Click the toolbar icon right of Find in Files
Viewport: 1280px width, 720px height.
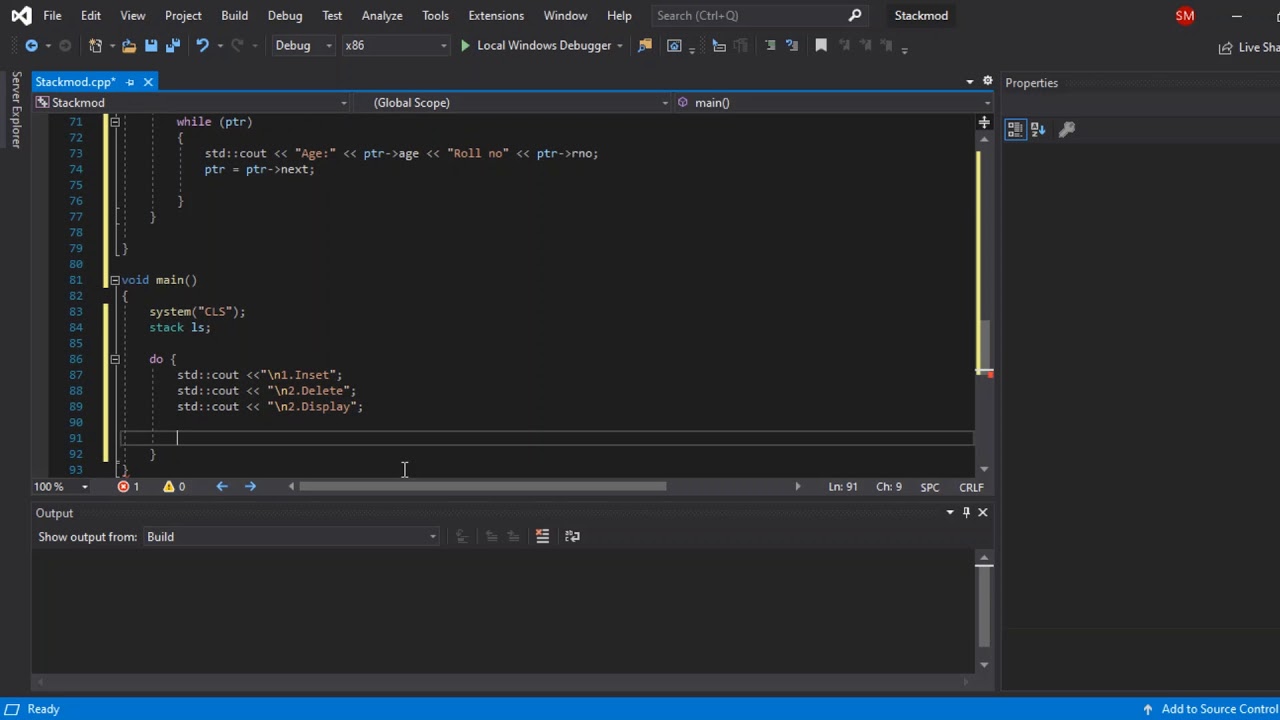[x=674, y=45]
